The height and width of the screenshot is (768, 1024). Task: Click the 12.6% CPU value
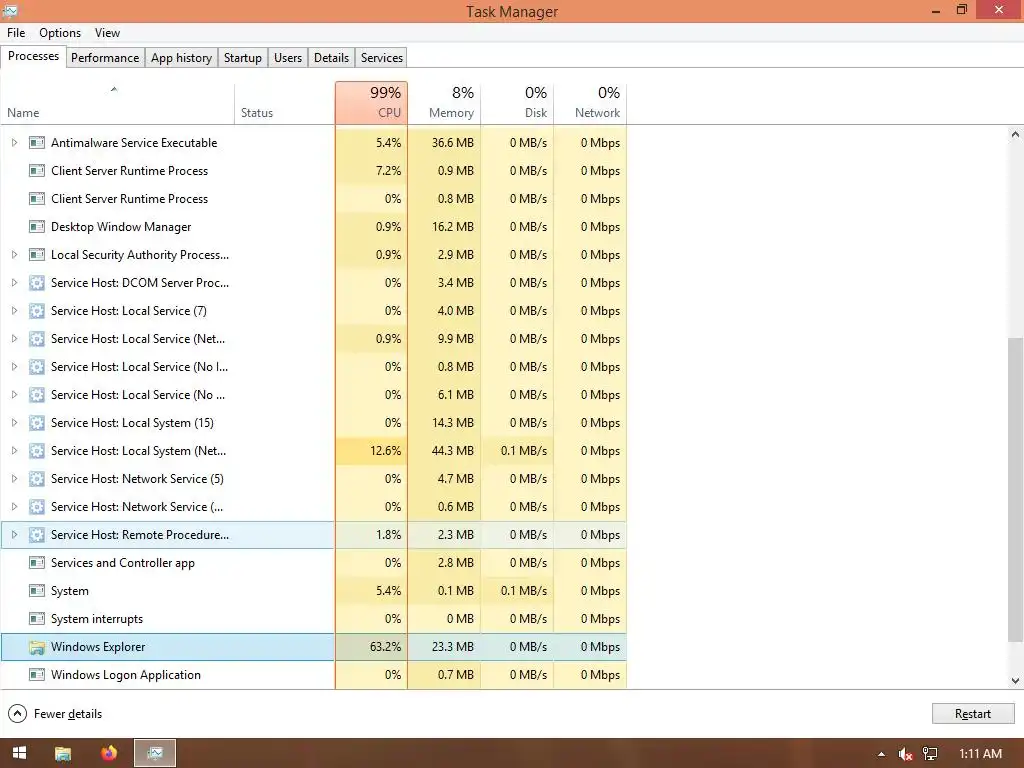point(385,451)
